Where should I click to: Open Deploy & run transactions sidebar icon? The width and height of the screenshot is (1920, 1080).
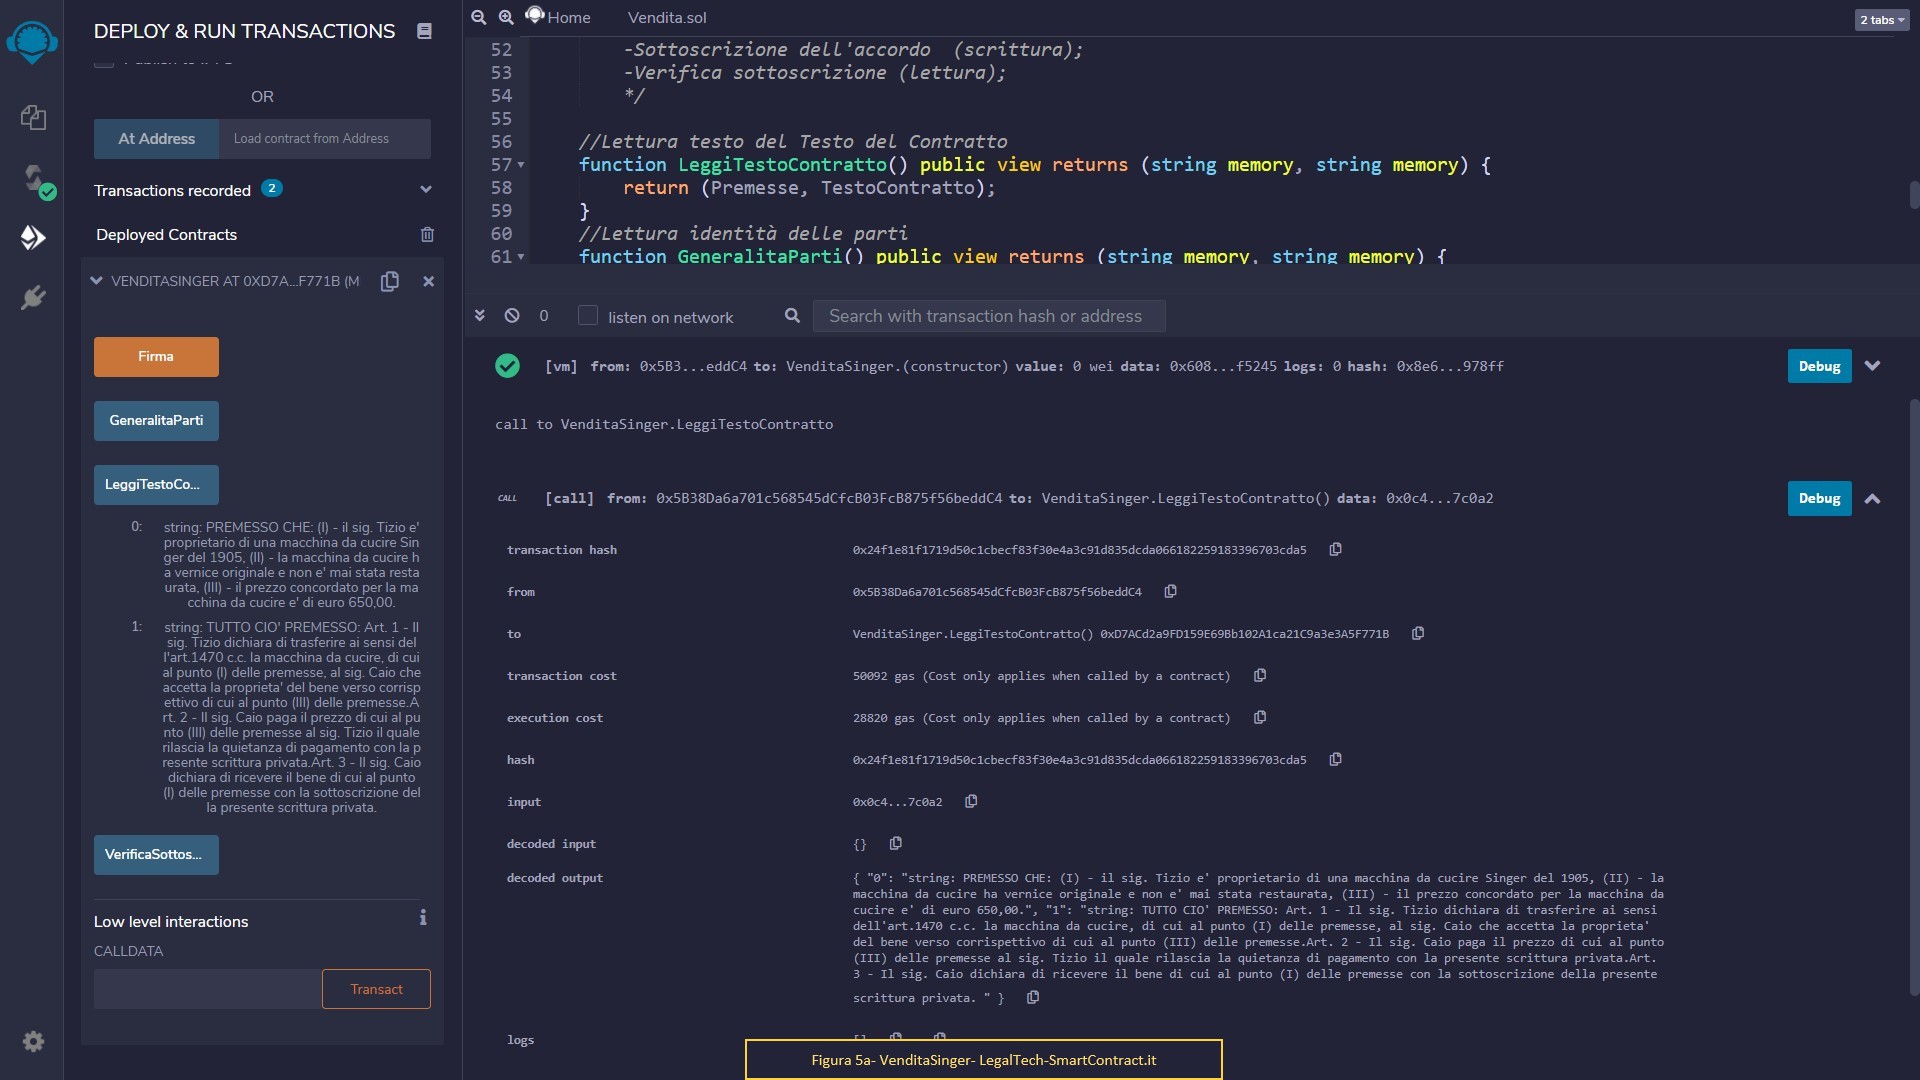coord(33,237)
